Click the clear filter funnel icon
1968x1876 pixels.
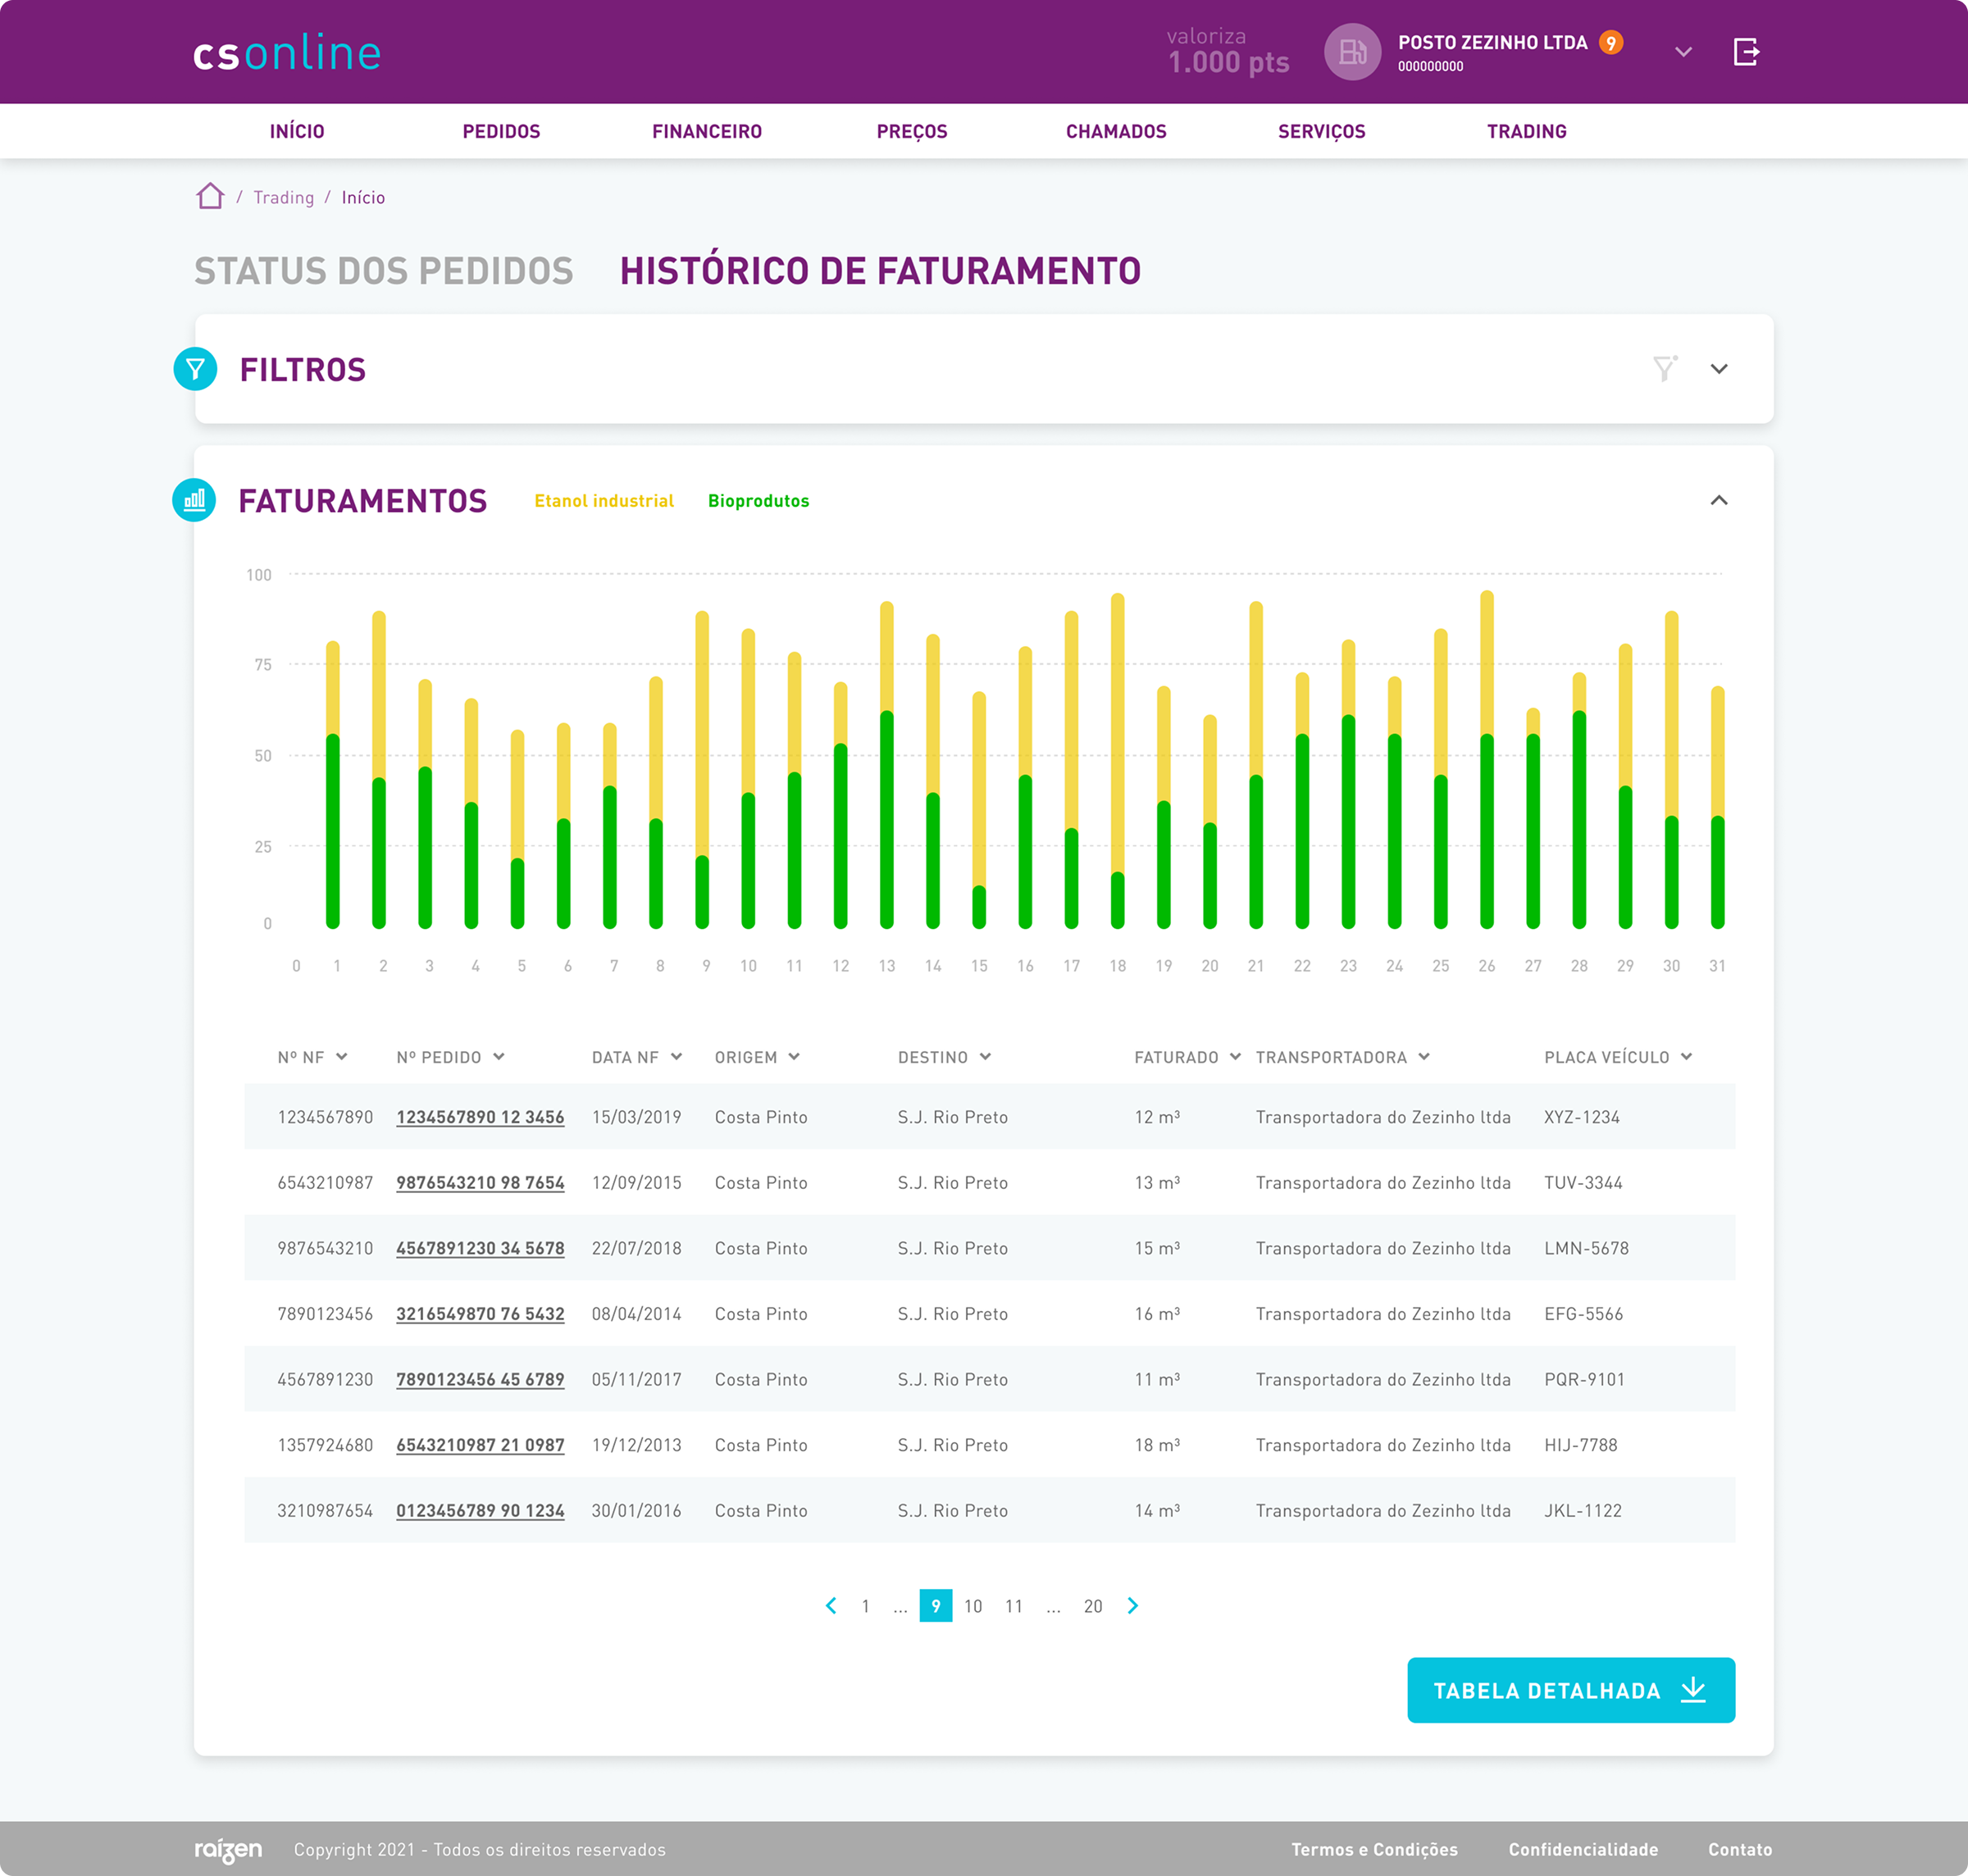click(1664, 369)
